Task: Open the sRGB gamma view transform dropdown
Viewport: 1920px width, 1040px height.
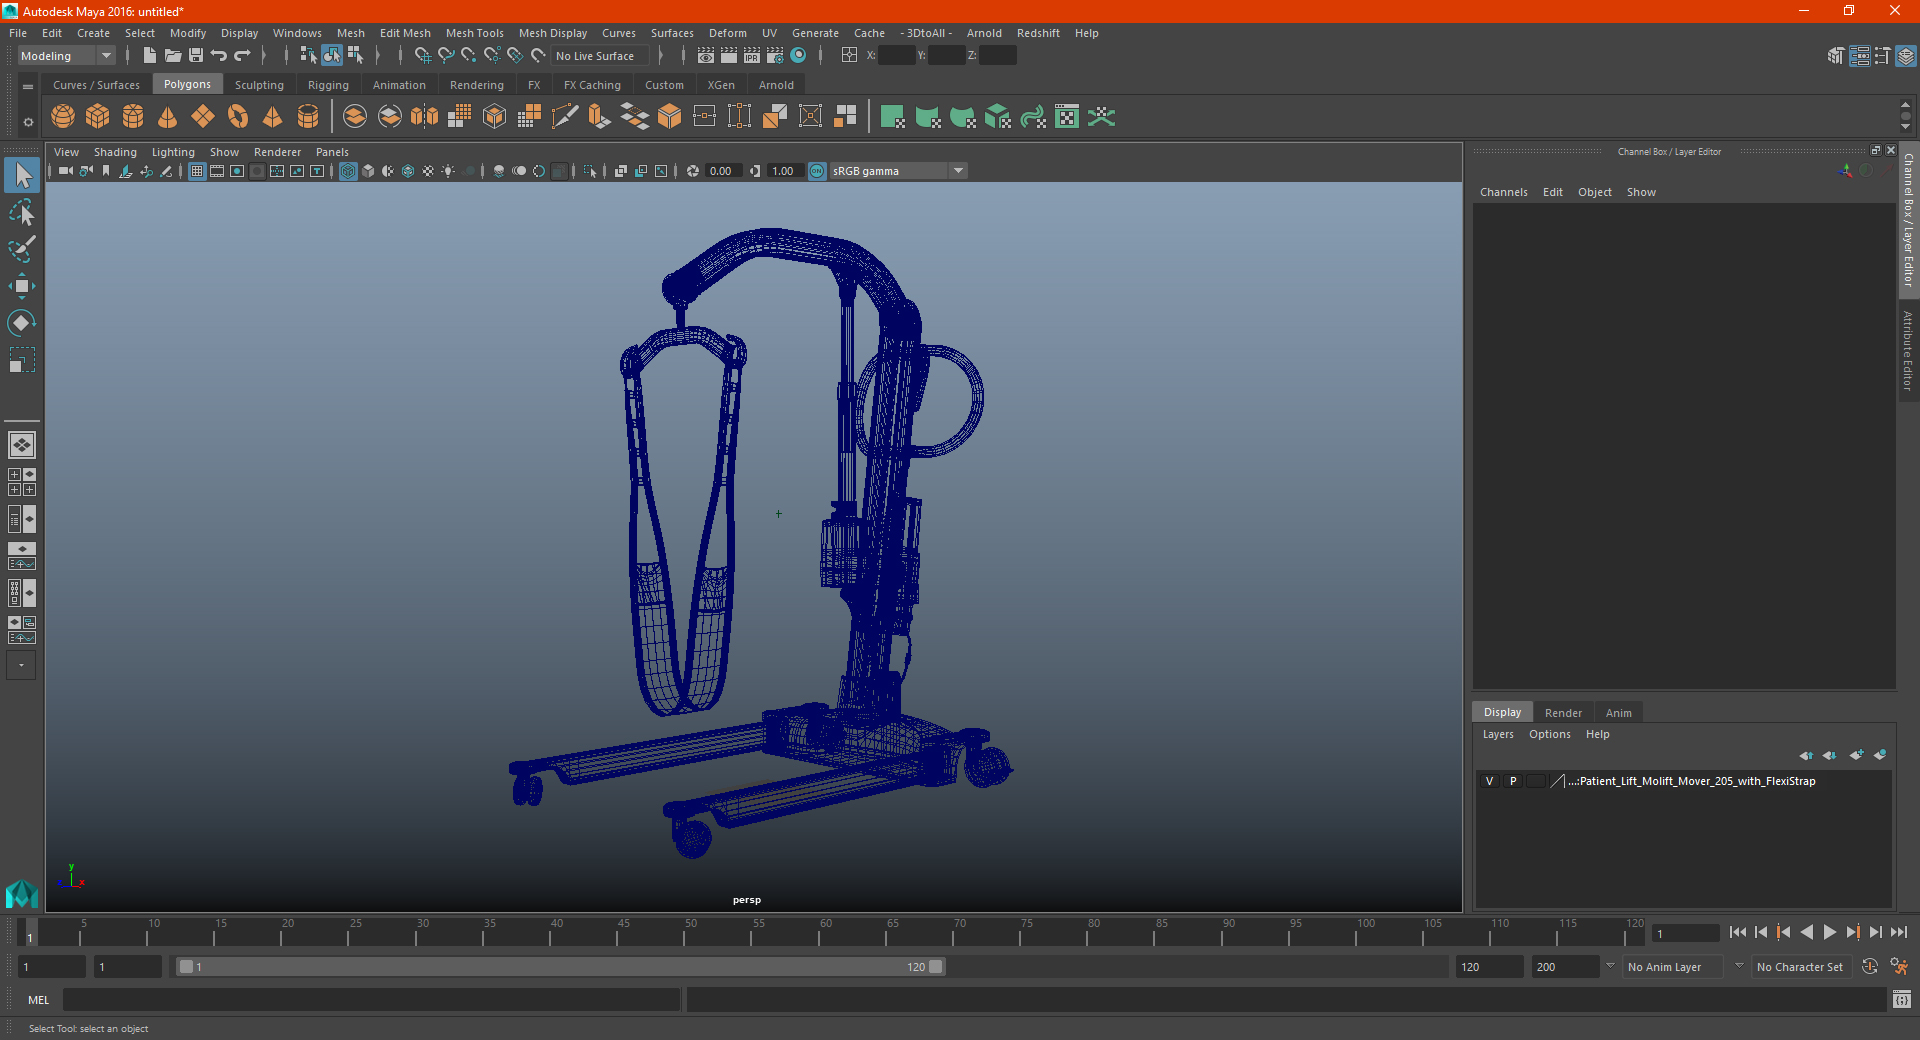Action: tap(898, 171)
